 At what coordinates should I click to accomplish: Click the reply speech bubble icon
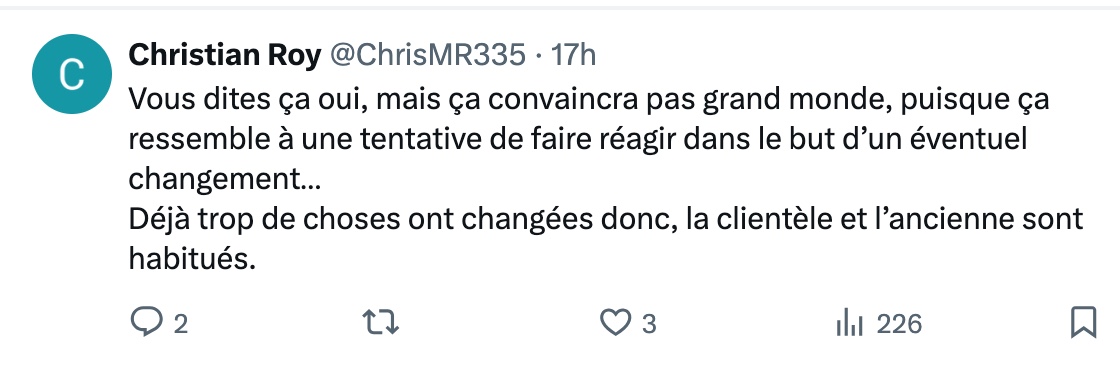pyautogui.click(x=147, y=323)
